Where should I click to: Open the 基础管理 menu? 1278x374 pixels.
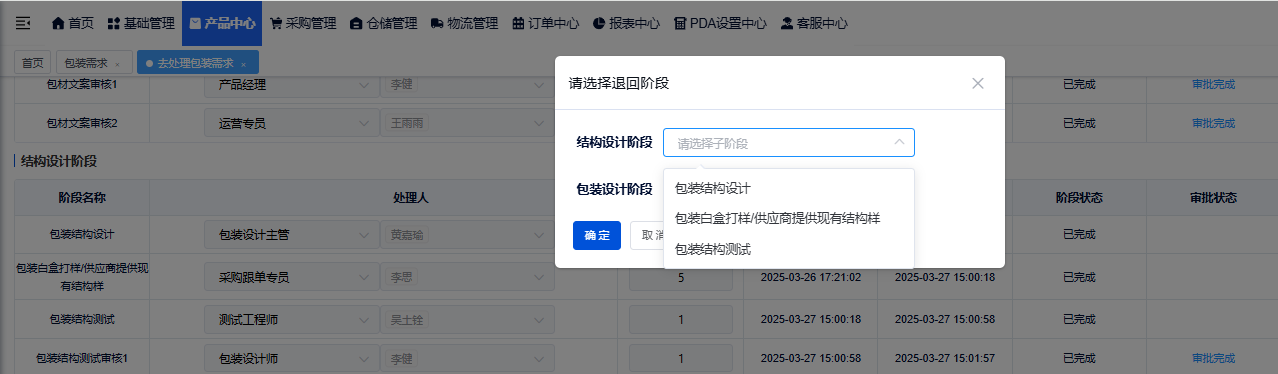click(142, 22)
